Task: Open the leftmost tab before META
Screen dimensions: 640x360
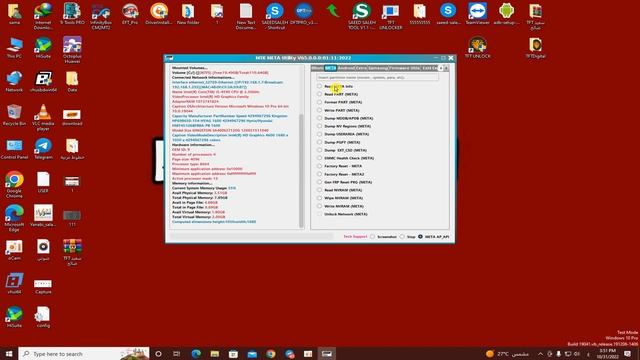Action: [318, 68]
